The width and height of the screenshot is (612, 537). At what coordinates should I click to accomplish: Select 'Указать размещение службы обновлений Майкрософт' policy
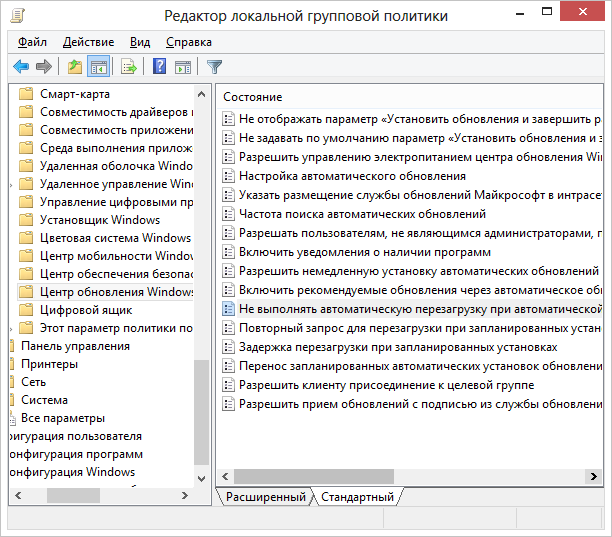(420, 195)
